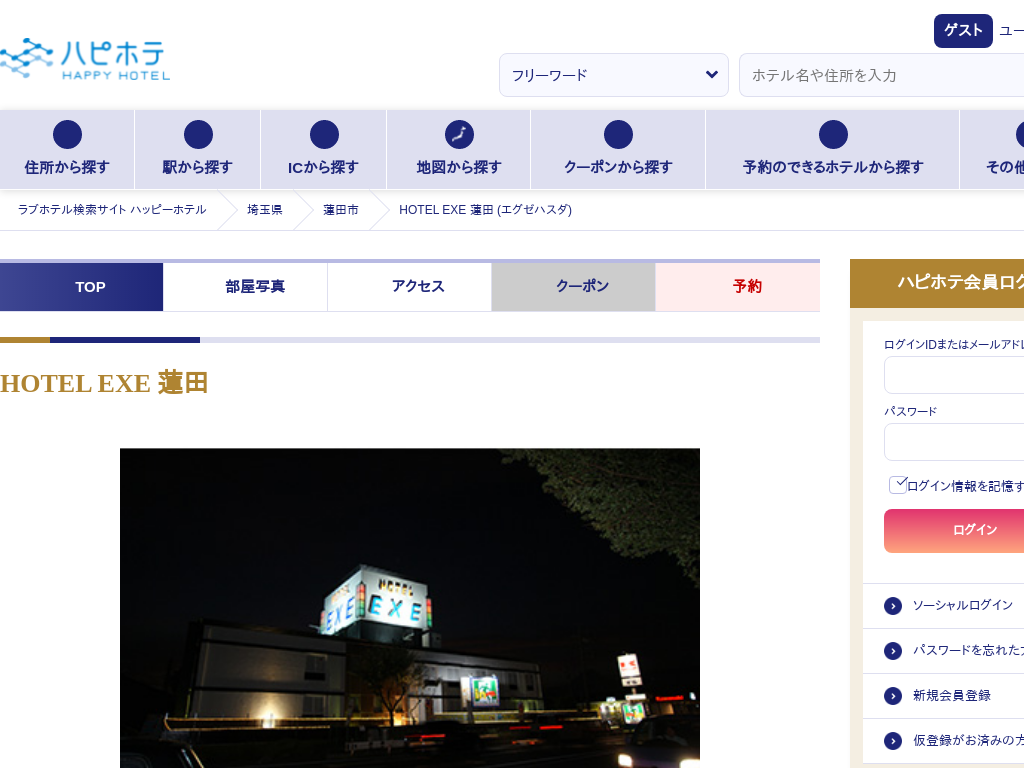
Task: Click the arrow icon beside ソーシャルログイン
Action: pos(893,606)
